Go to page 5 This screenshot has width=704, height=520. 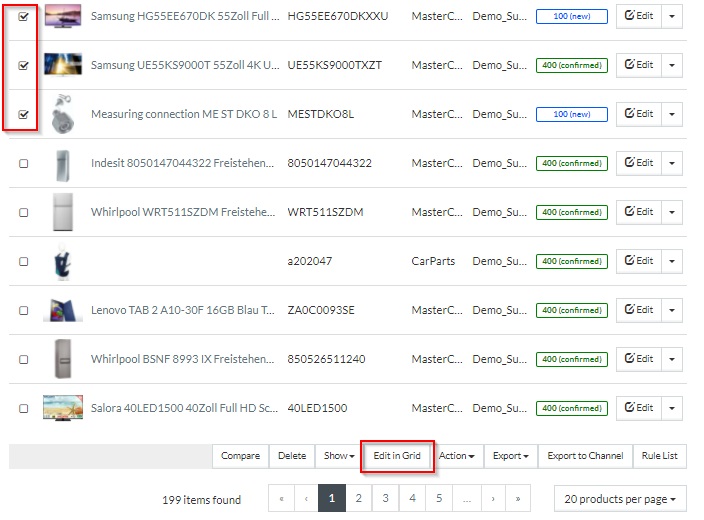coord(439,498)
